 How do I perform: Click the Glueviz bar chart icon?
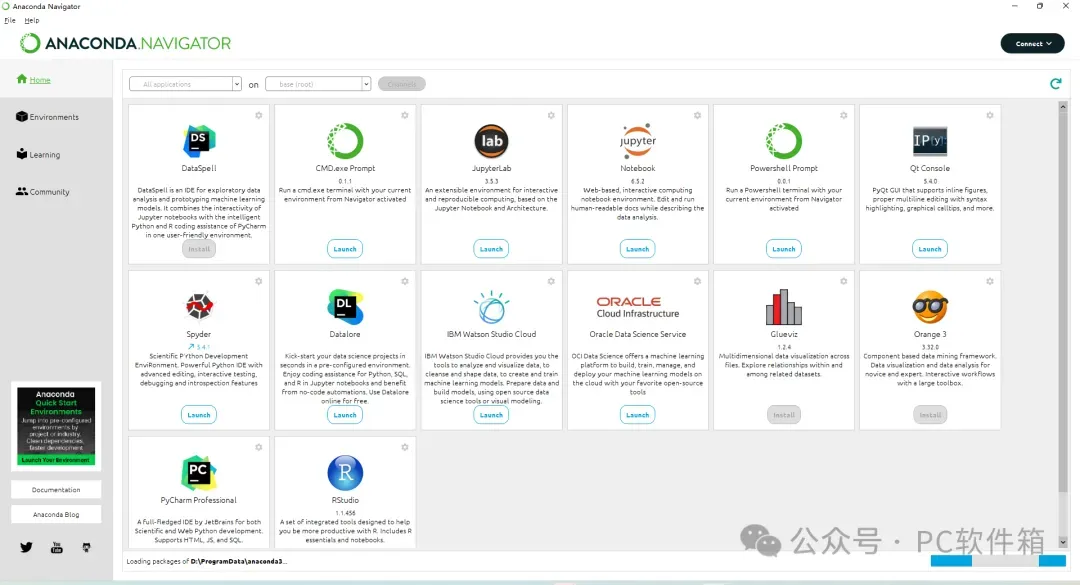(x=784, y=307)
